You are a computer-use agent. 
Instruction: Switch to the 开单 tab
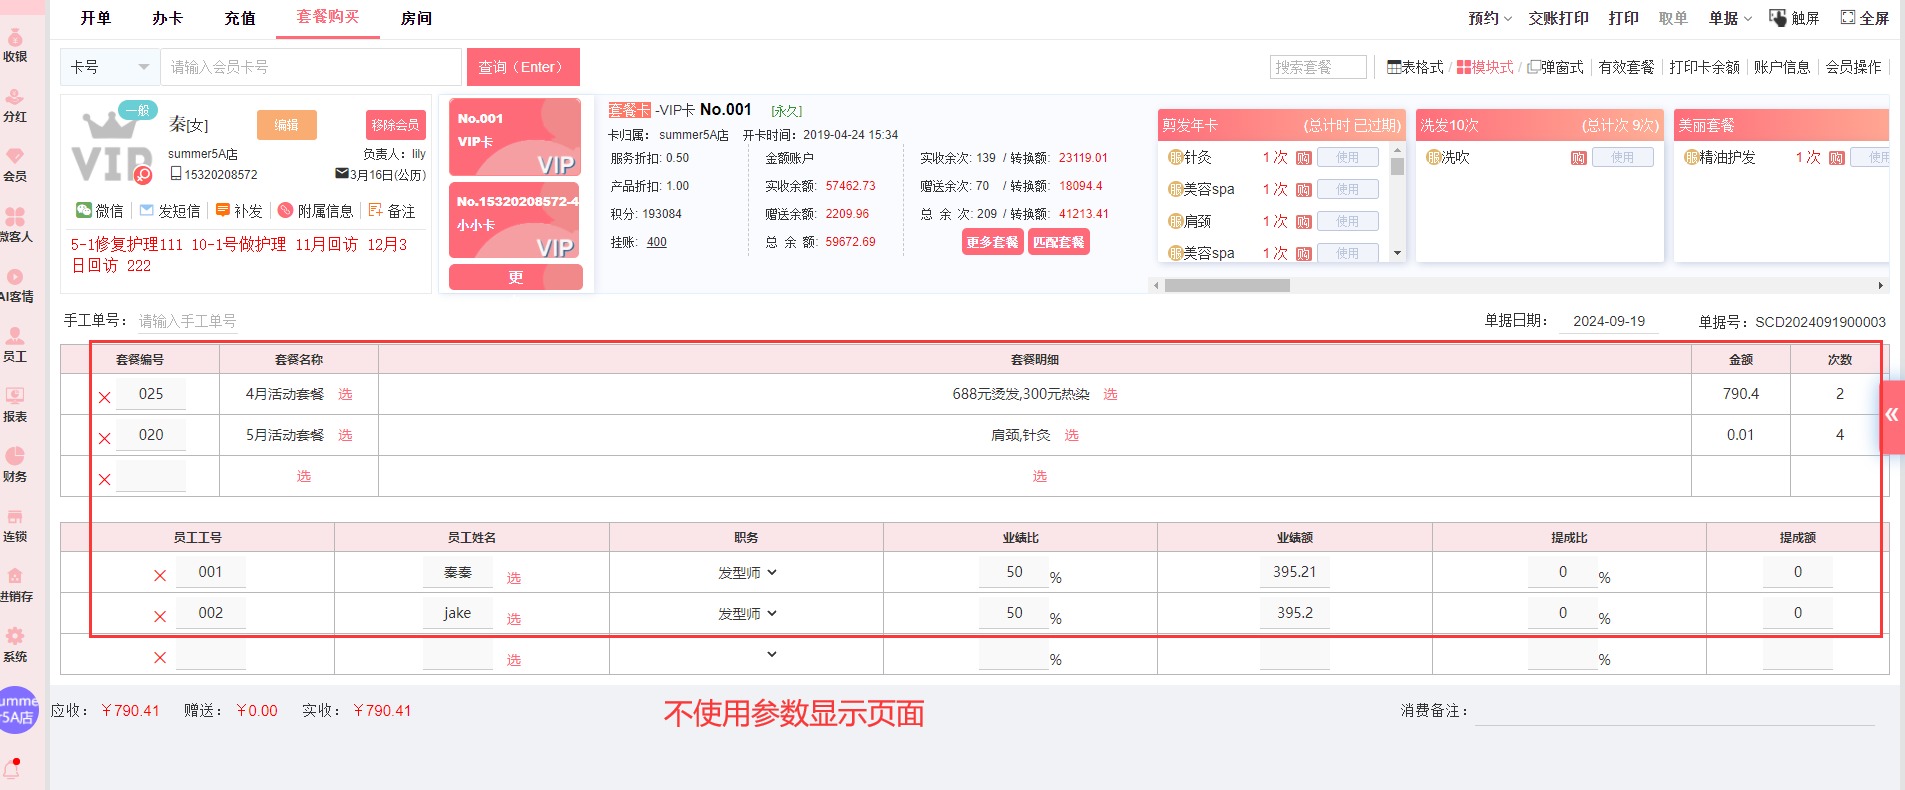point(96,18)
